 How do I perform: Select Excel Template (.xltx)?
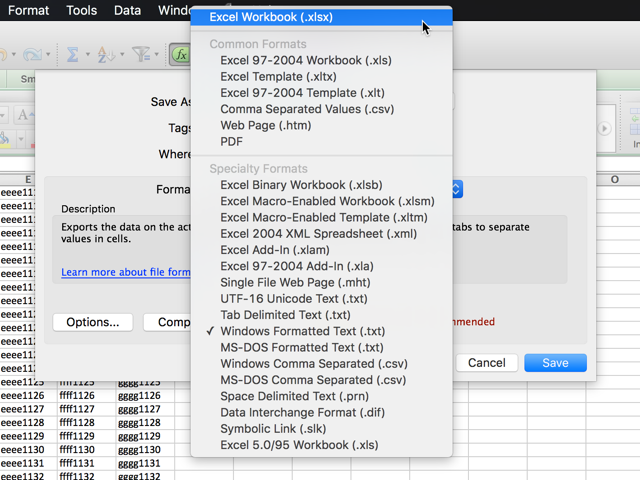click(x=322, y=77)
